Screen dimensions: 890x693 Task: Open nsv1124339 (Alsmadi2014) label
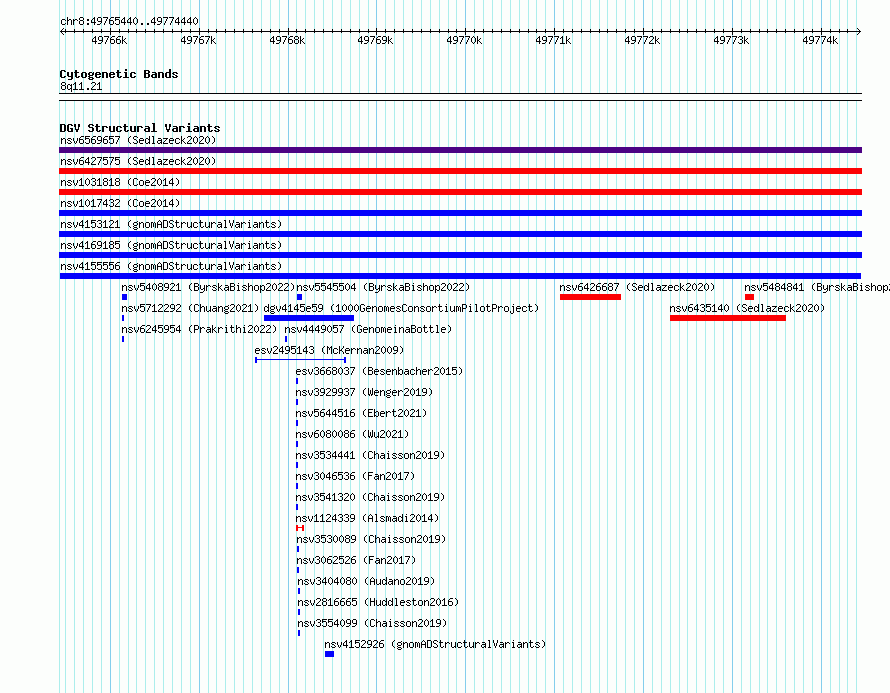coord(367,518)
